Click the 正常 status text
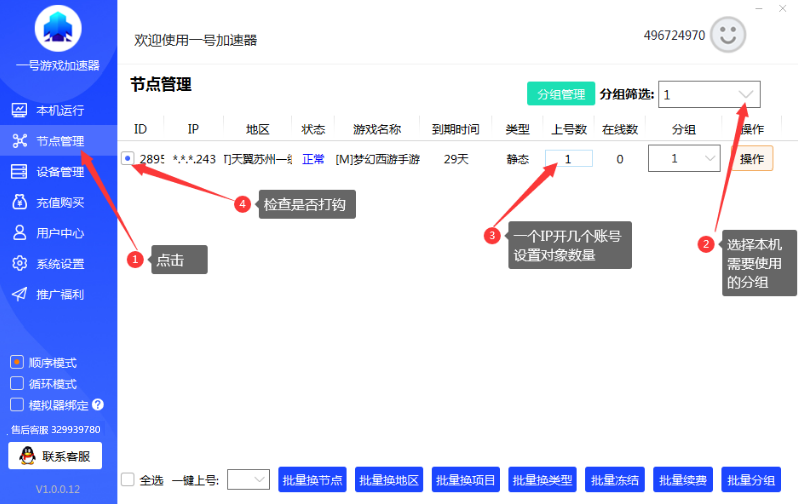This screenshot has height=504, width=802. (313, 159)
